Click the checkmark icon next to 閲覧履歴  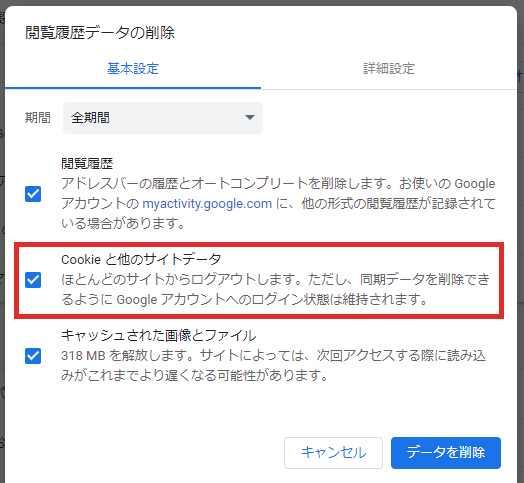[x=33, y=194]
